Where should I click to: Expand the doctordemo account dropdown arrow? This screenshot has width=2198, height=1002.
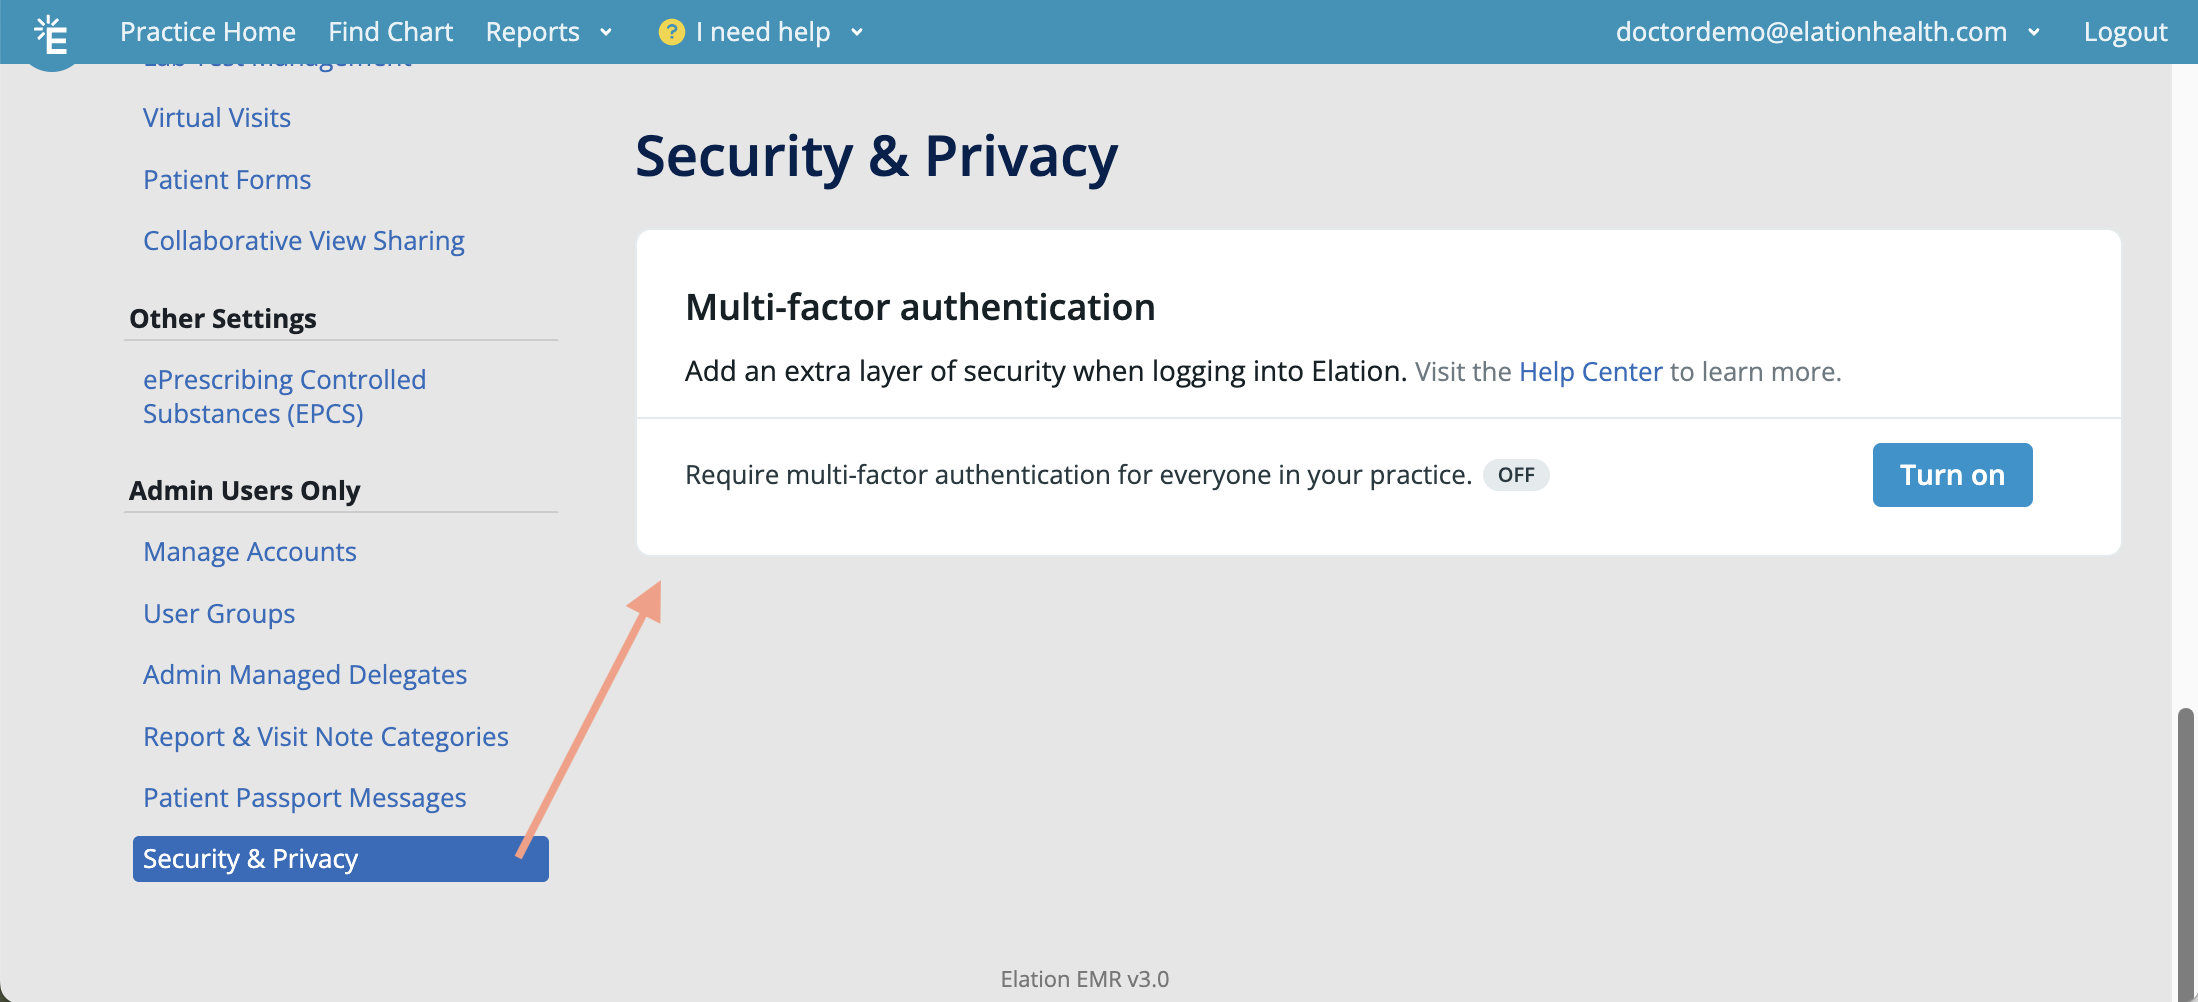coord(2034,33)
